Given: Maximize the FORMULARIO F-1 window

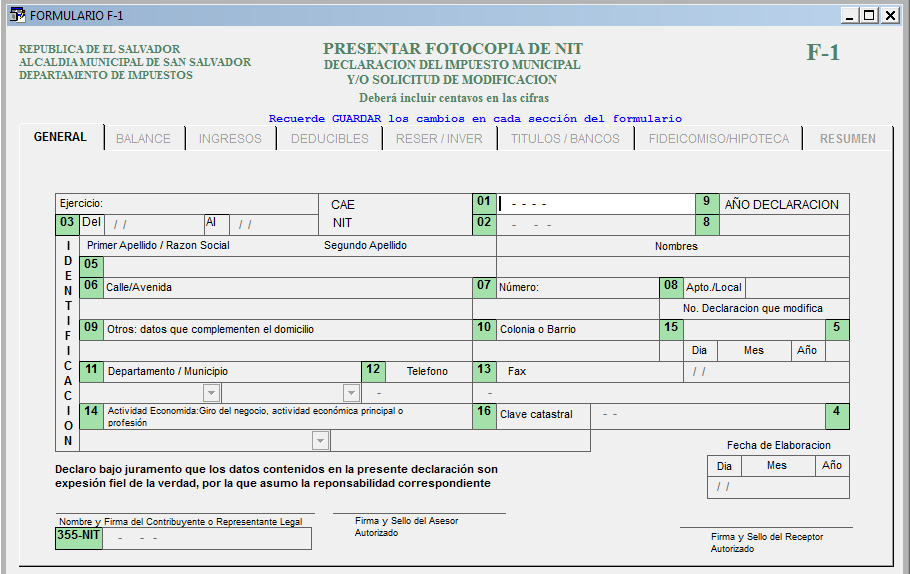Looking at the screenshot, I should coord(870,15).
